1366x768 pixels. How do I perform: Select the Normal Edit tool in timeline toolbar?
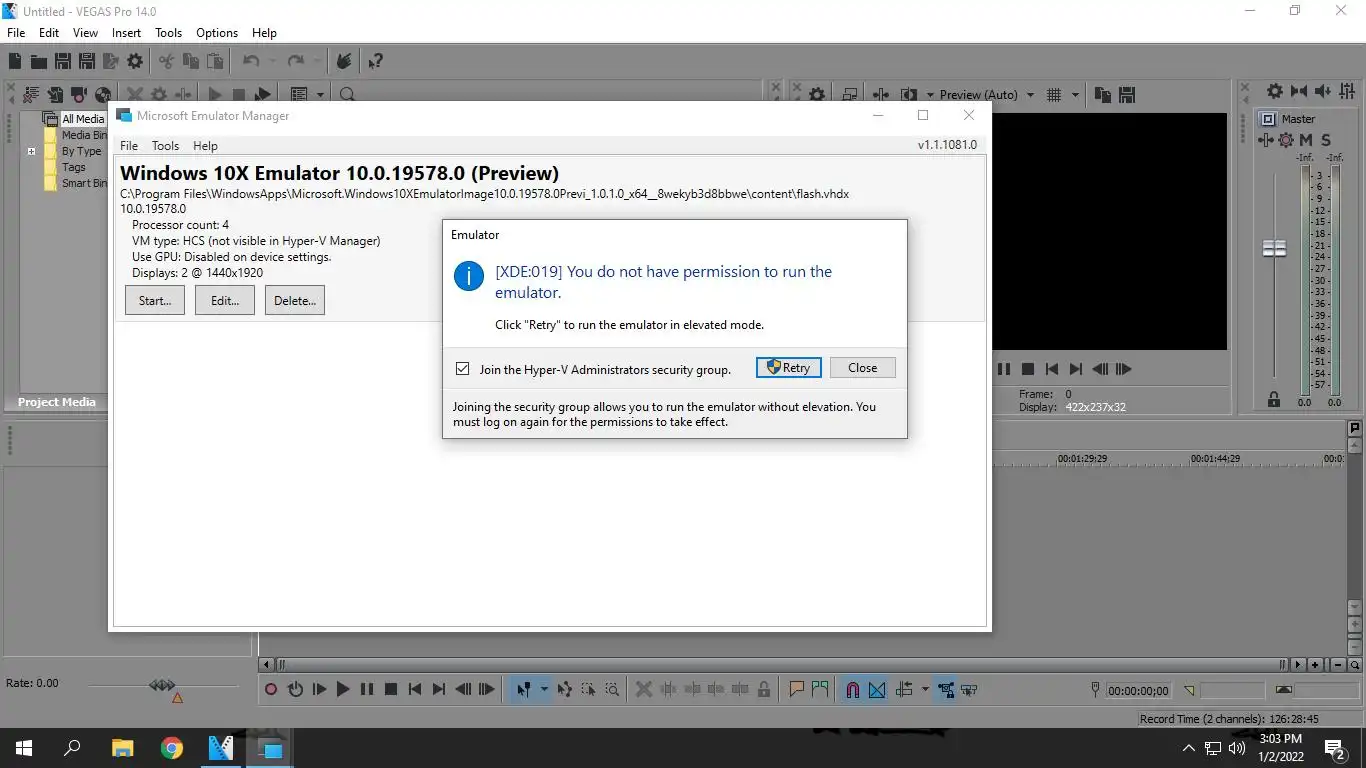(x=522, y=689)
